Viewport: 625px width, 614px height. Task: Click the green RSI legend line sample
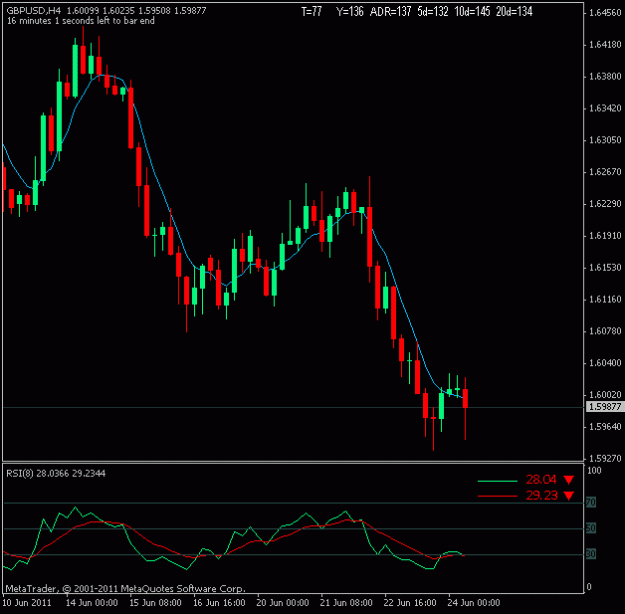(x=497, y=481)
